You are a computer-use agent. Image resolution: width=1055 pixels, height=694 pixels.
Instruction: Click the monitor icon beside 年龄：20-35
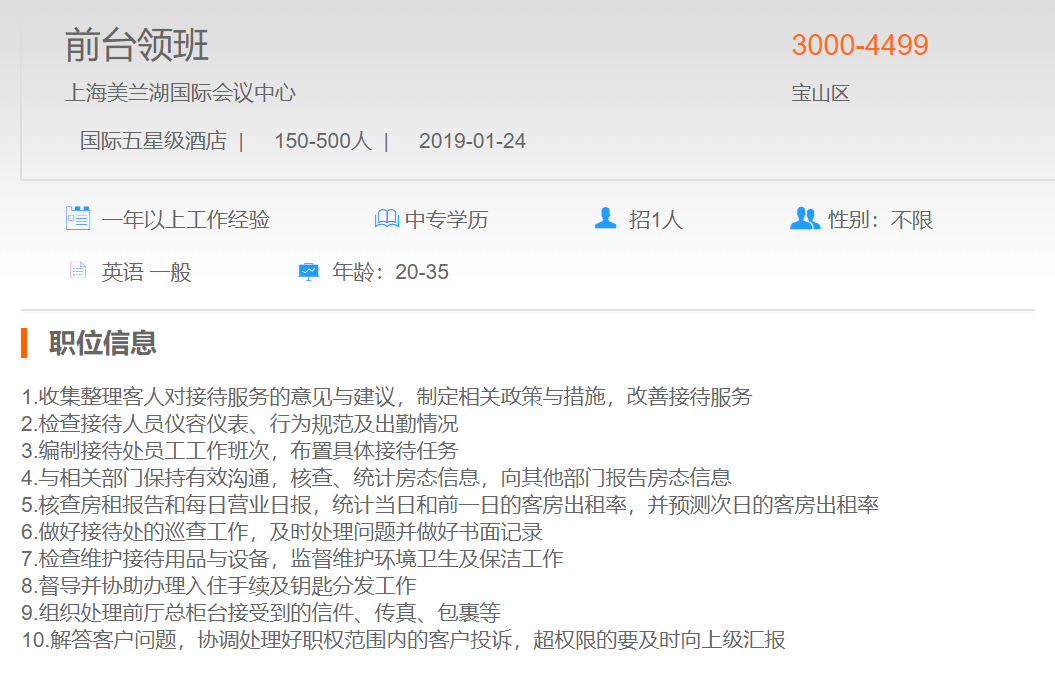tap(308, 271)
